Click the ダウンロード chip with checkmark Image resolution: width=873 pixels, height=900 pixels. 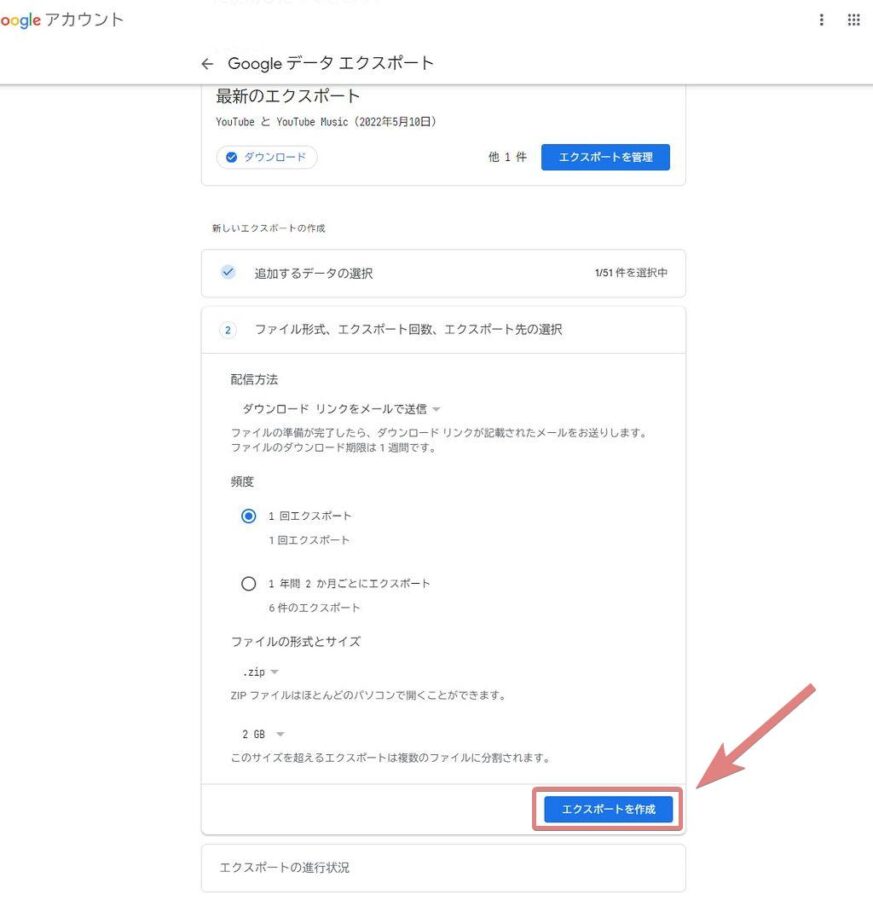(267, 157)
